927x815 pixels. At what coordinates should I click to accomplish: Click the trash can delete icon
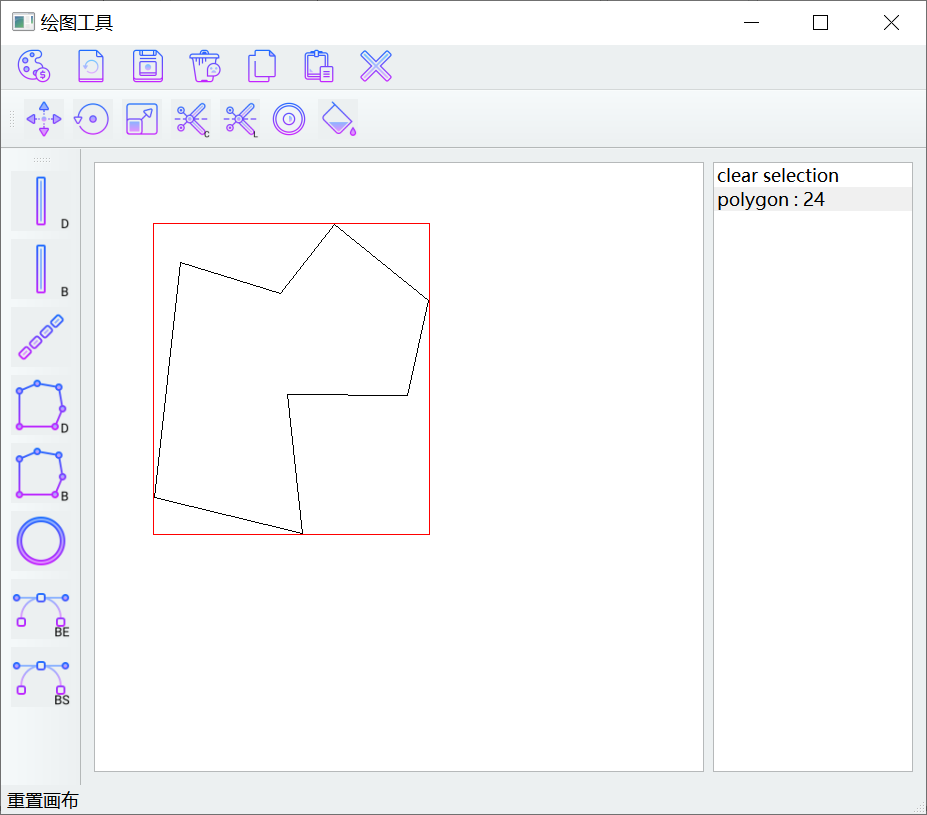(x=205, y=66)
